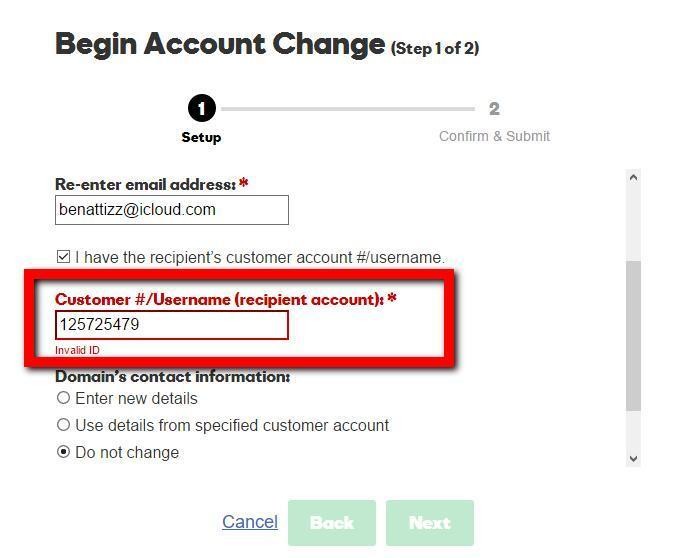Click the step 1 circle indicator
Image resolution: width=675 pixels, height=558 pixels.
coord(201,108)
